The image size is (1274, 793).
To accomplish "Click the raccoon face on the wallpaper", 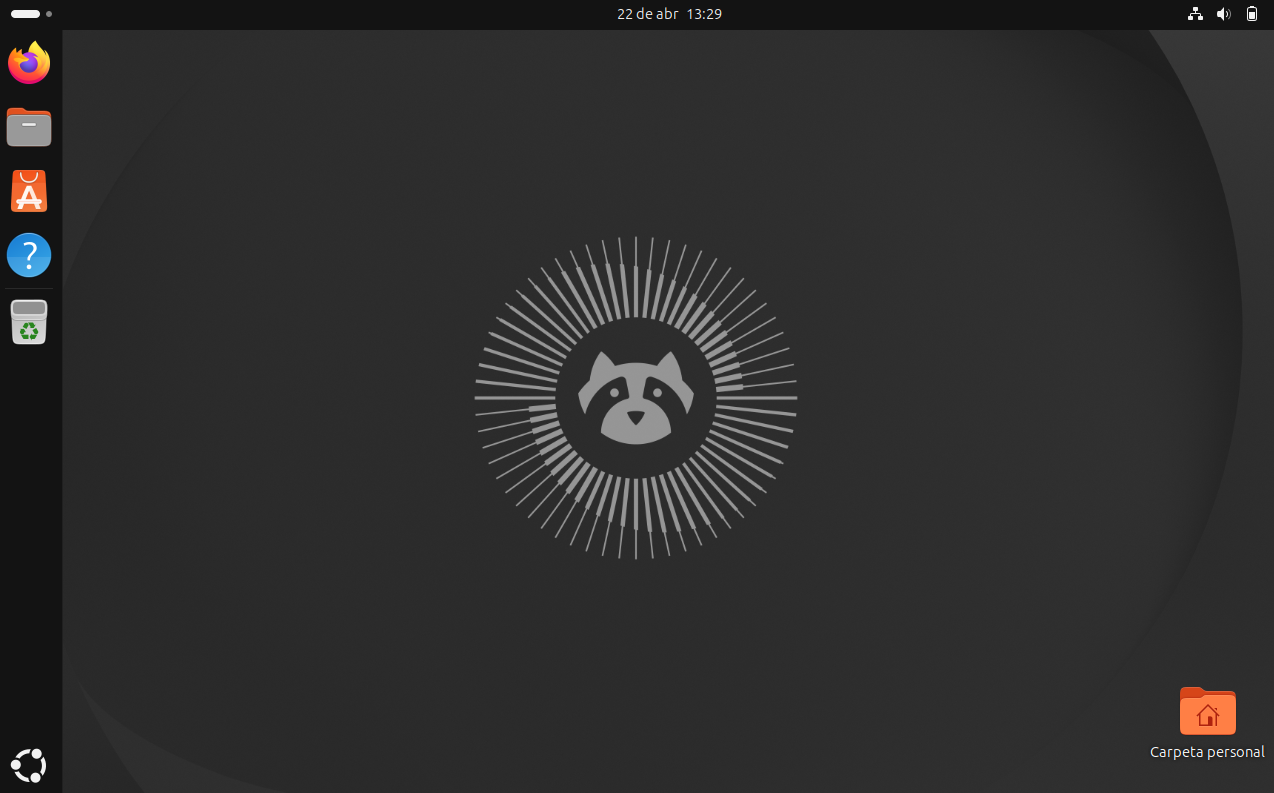I will (x=636, y=397).
